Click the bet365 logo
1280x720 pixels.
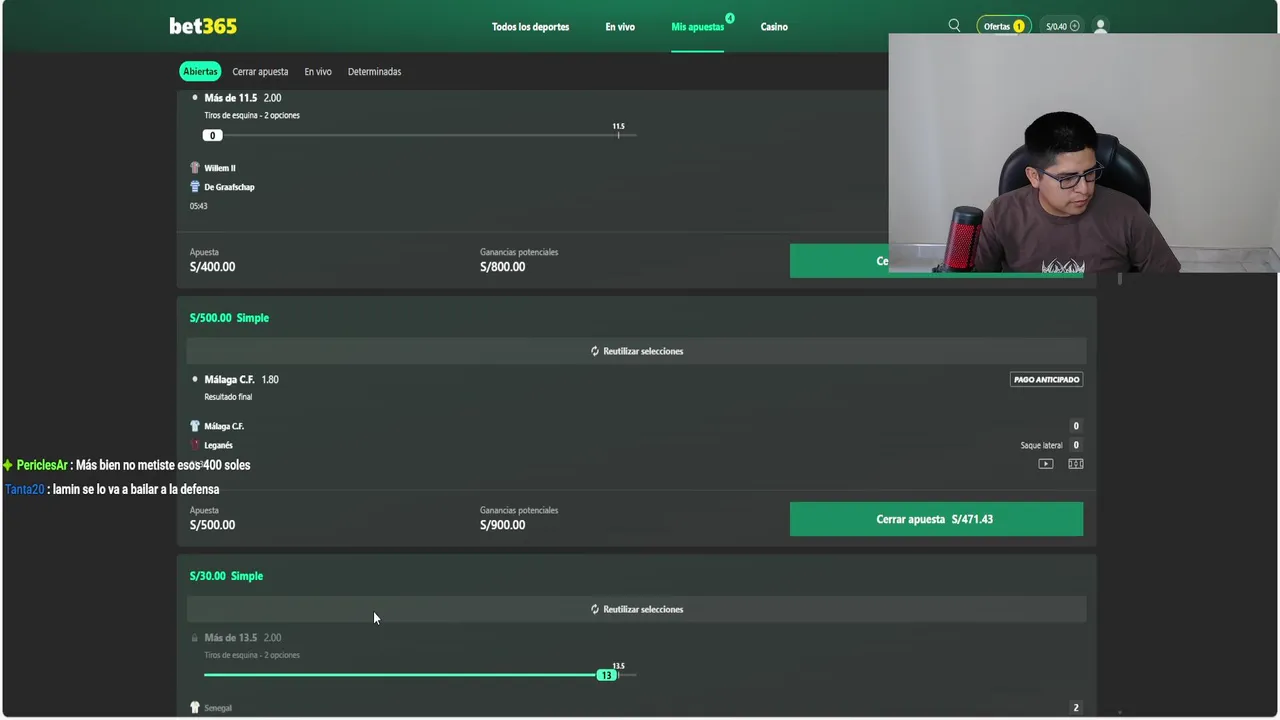coord(203,26)
